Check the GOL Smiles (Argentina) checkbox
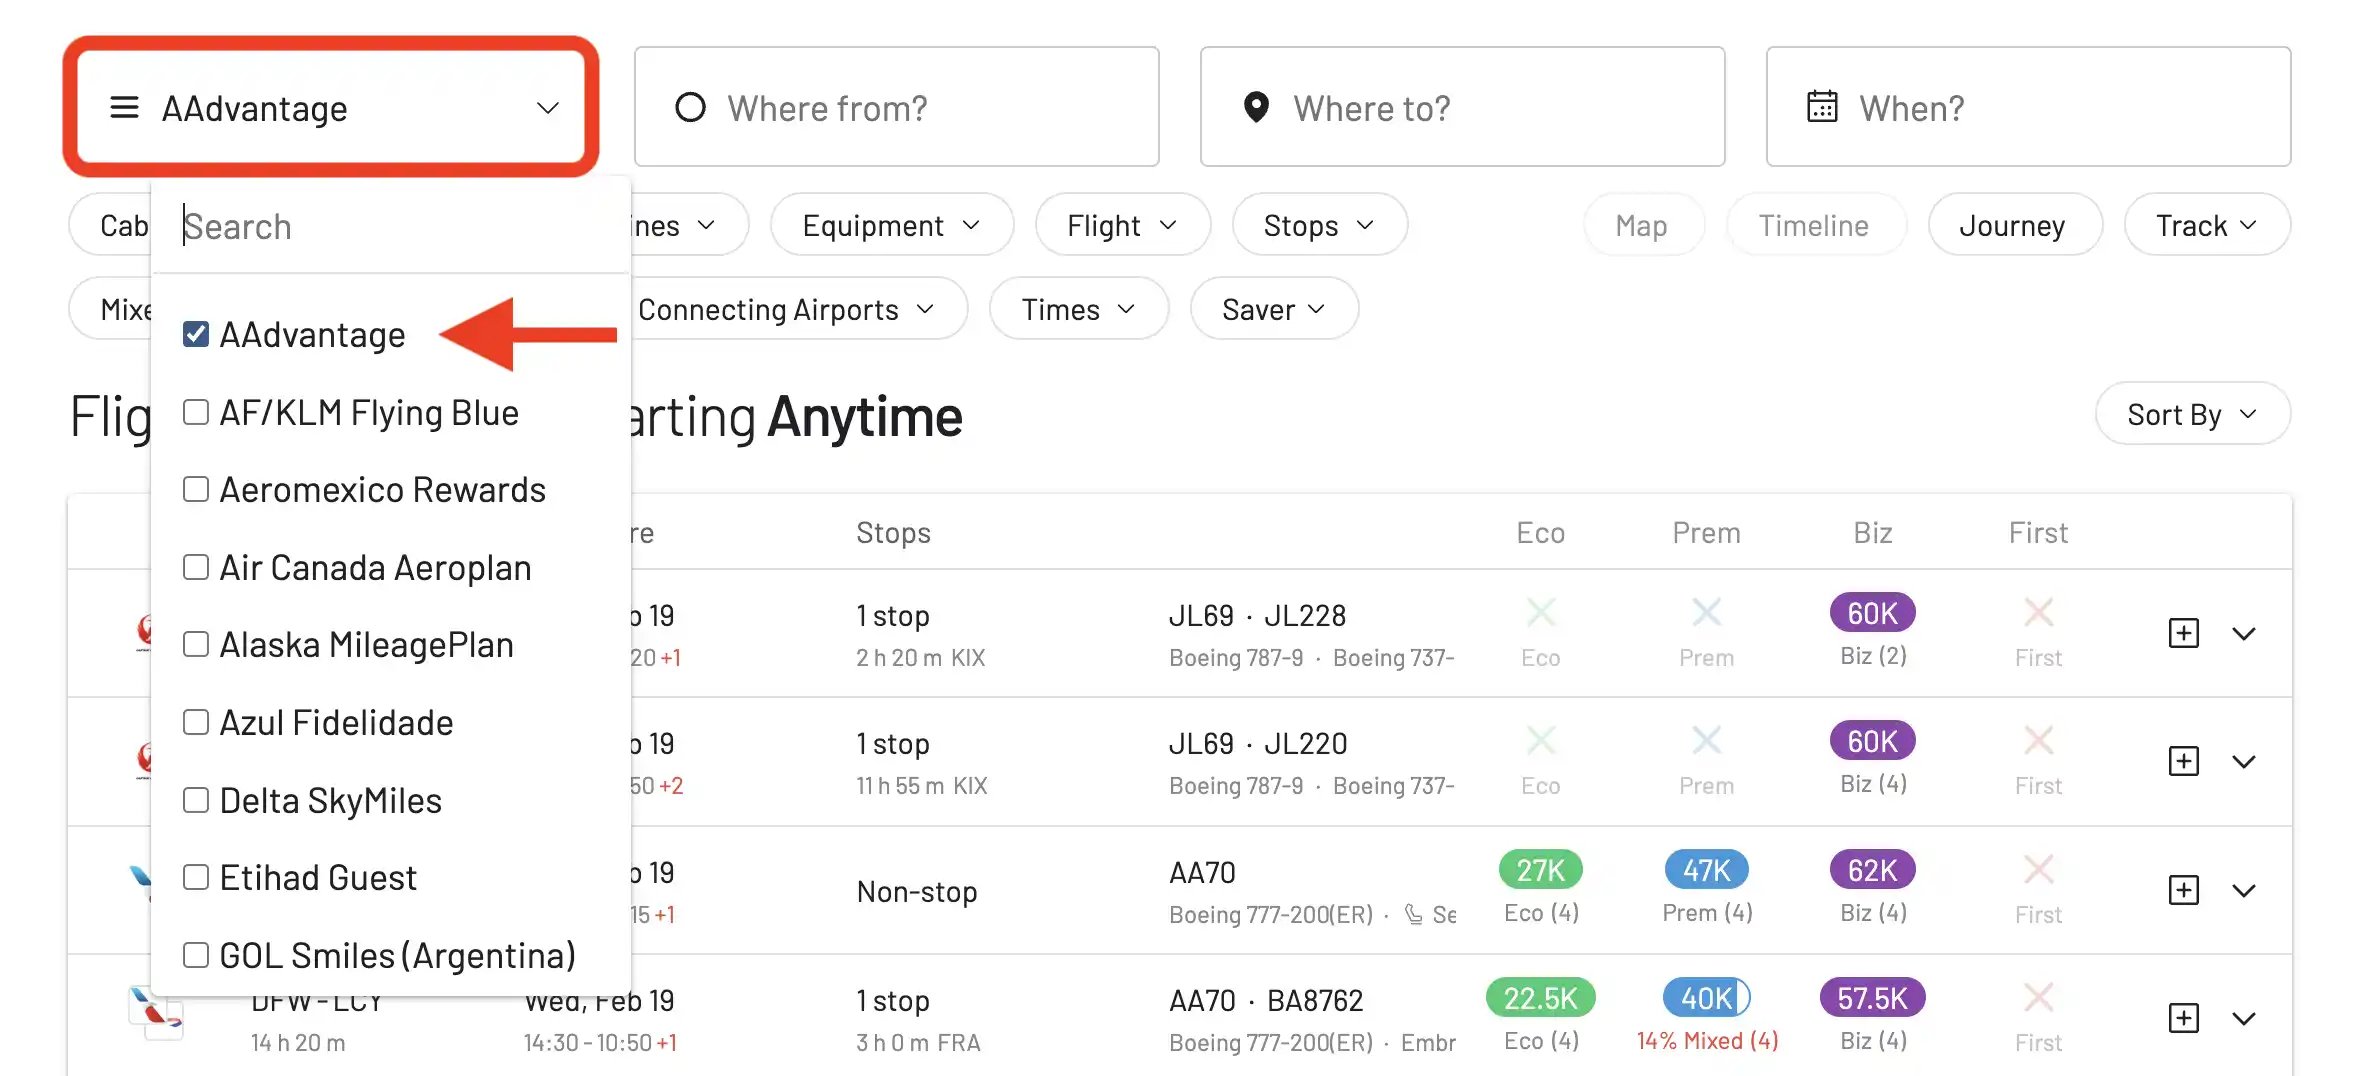 196,955
